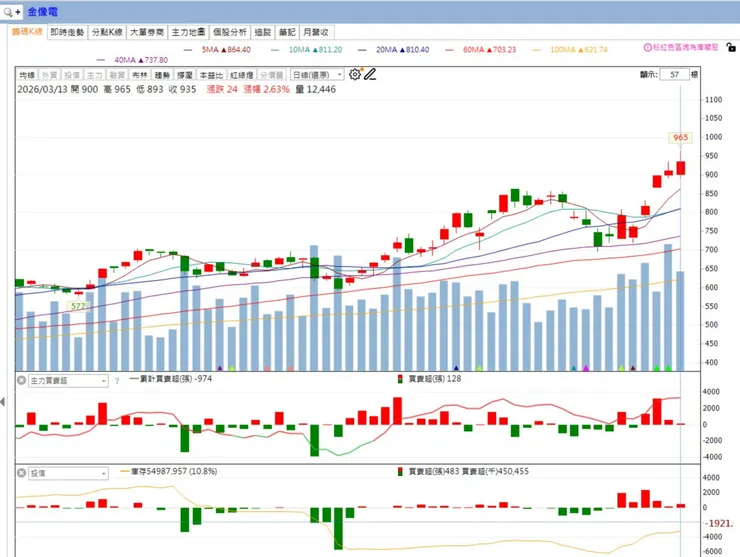Click the latest red candlestick near 935
The height and width of the screenshot is (557, 740).
681,168
